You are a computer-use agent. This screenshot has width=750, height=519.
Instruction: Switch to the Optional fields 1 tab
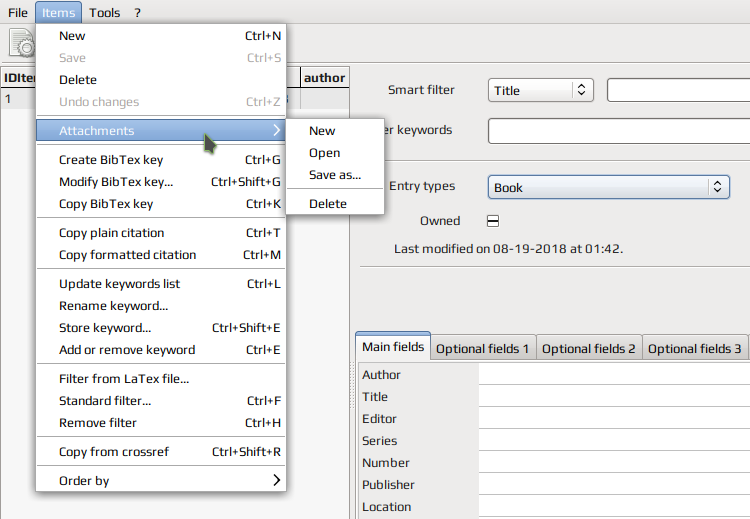pyautogui.click(x=483, y=349)
